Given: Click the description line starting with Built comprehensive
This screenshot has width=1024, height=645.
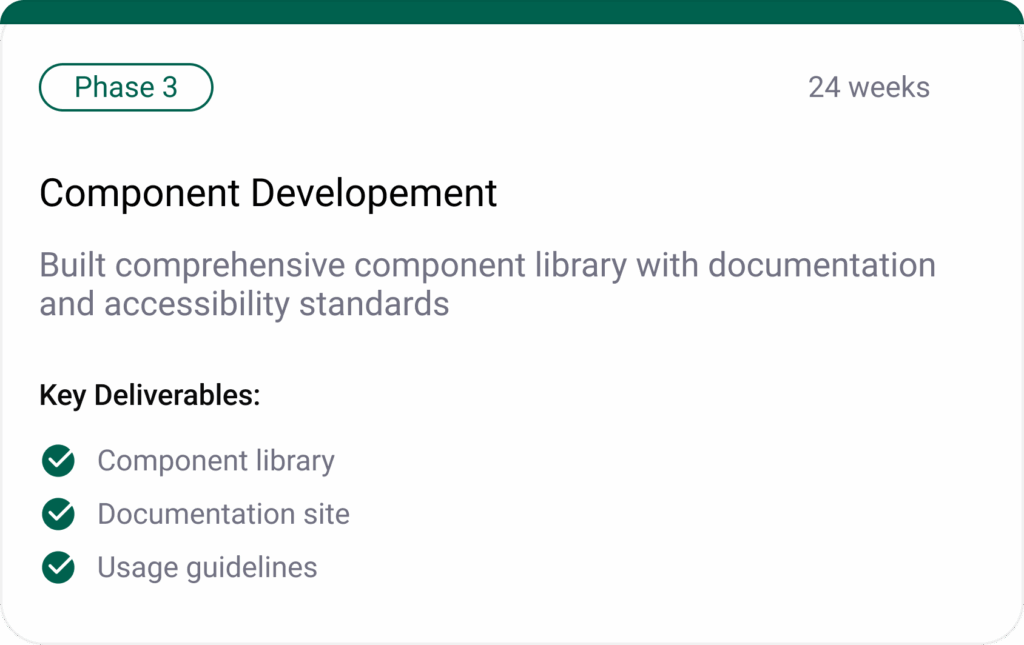Looking at the screenshot, I should click(487, 266).
